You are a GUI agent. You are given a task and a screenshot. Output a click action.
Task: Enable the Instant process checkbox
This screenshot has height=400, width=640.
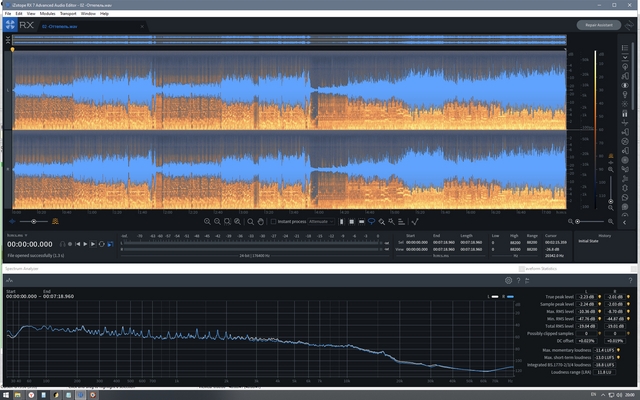(x=273, y=221)
